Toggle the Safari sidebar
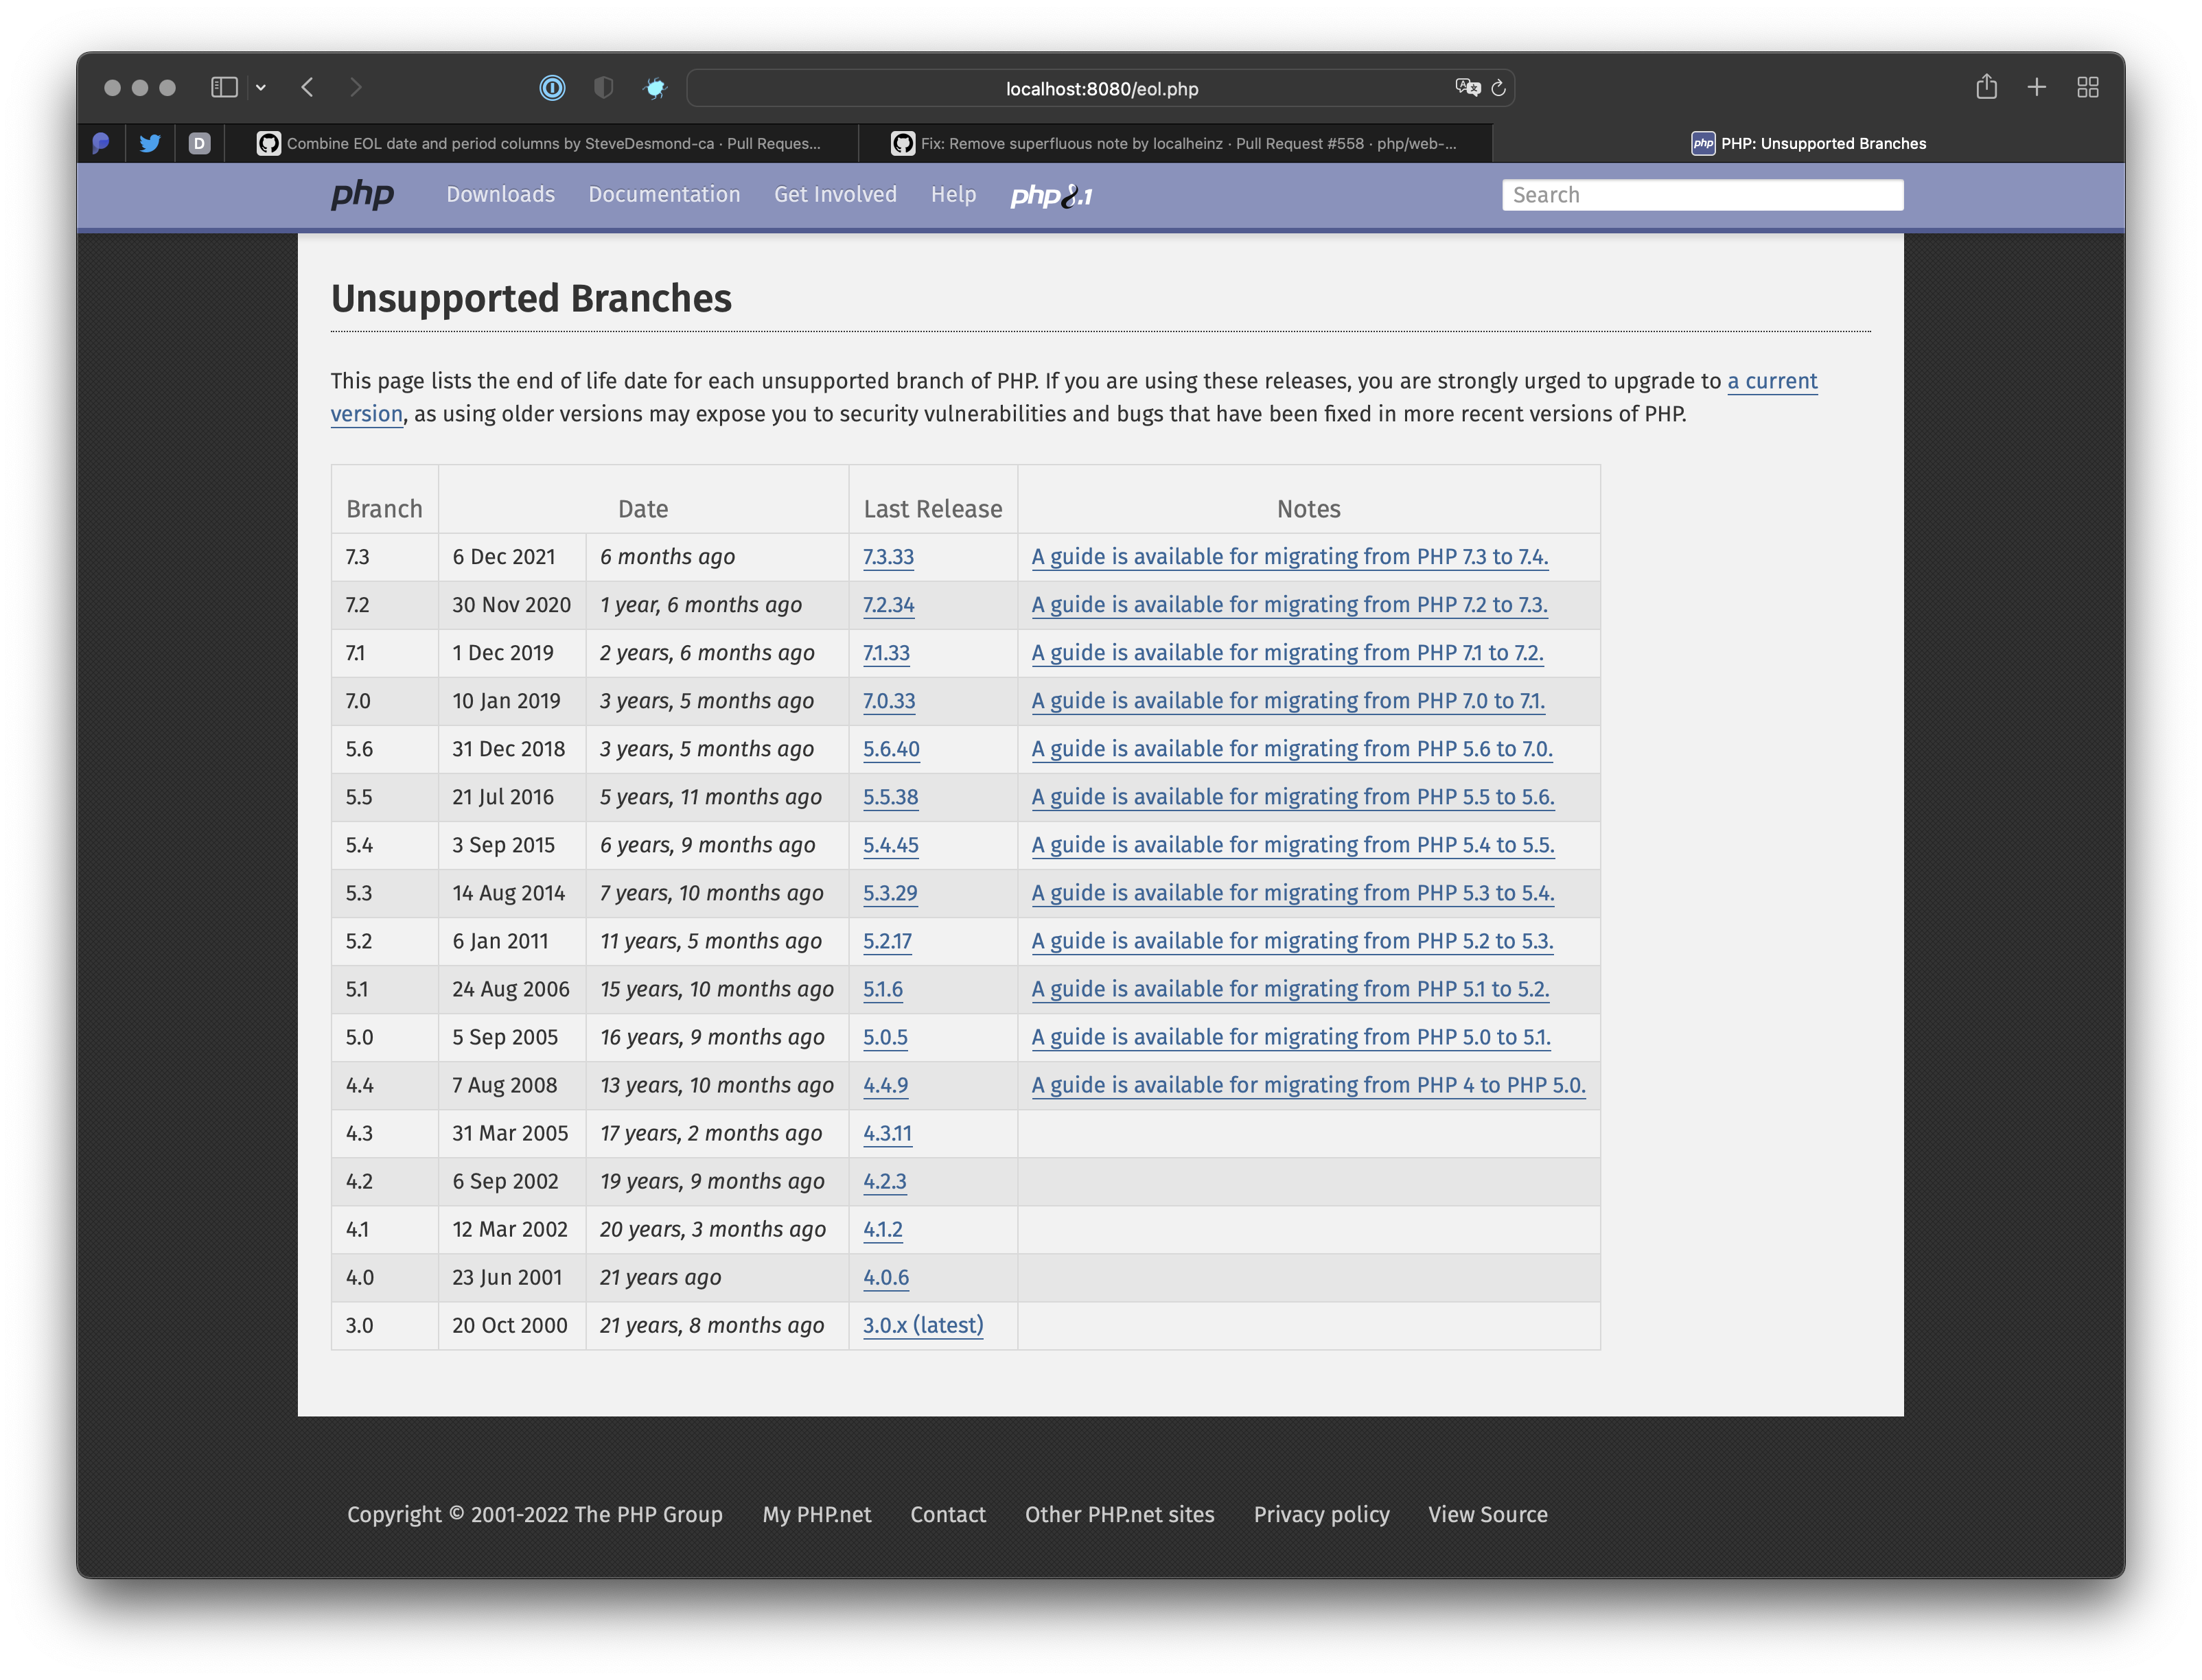2202x1680 pixels. pos(224,87)
